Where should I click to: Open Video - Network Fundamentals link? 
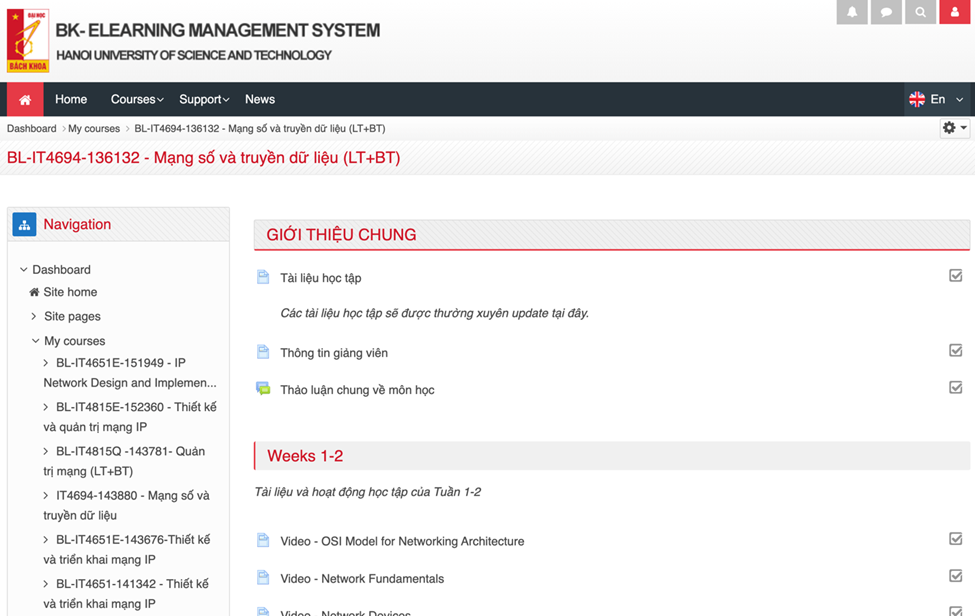[x=362, y=578]
